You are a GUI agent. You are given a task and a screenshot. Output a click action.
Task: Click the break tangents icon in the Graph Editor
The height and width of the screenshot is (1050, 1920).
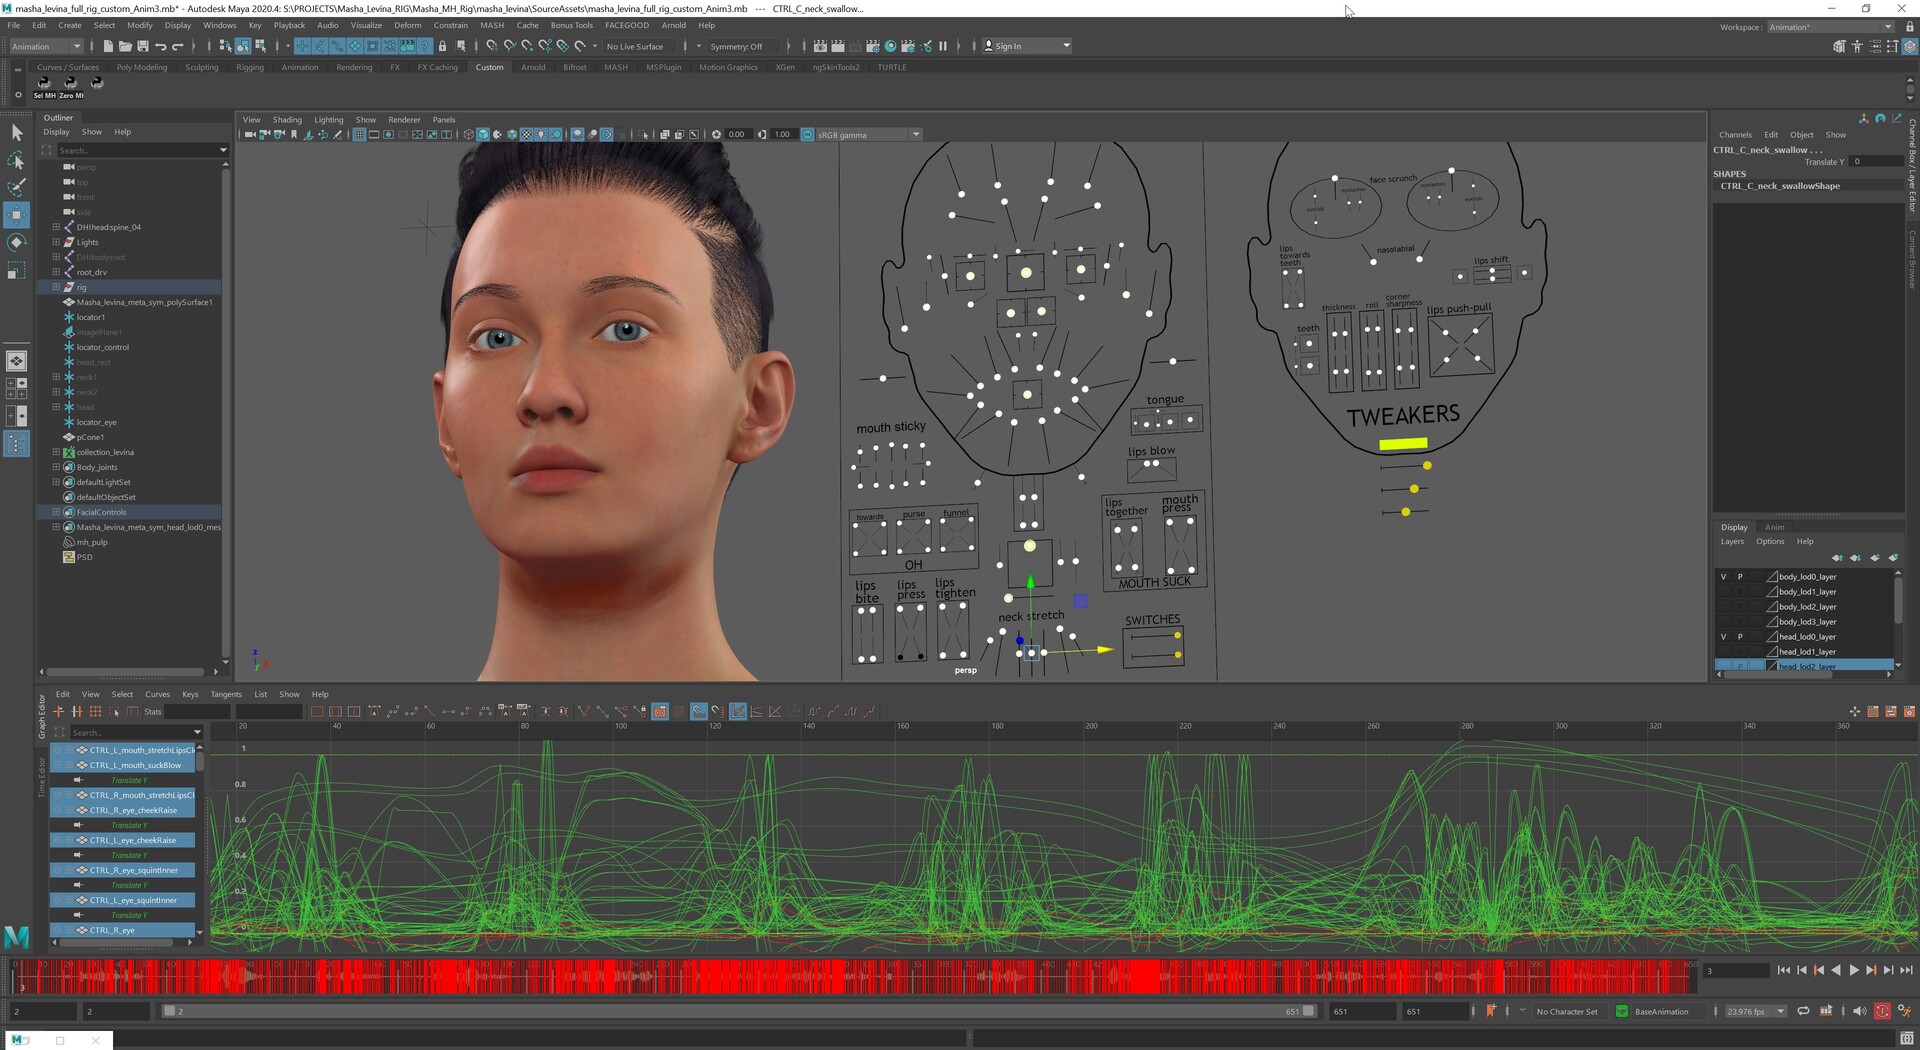pos(584,711)
